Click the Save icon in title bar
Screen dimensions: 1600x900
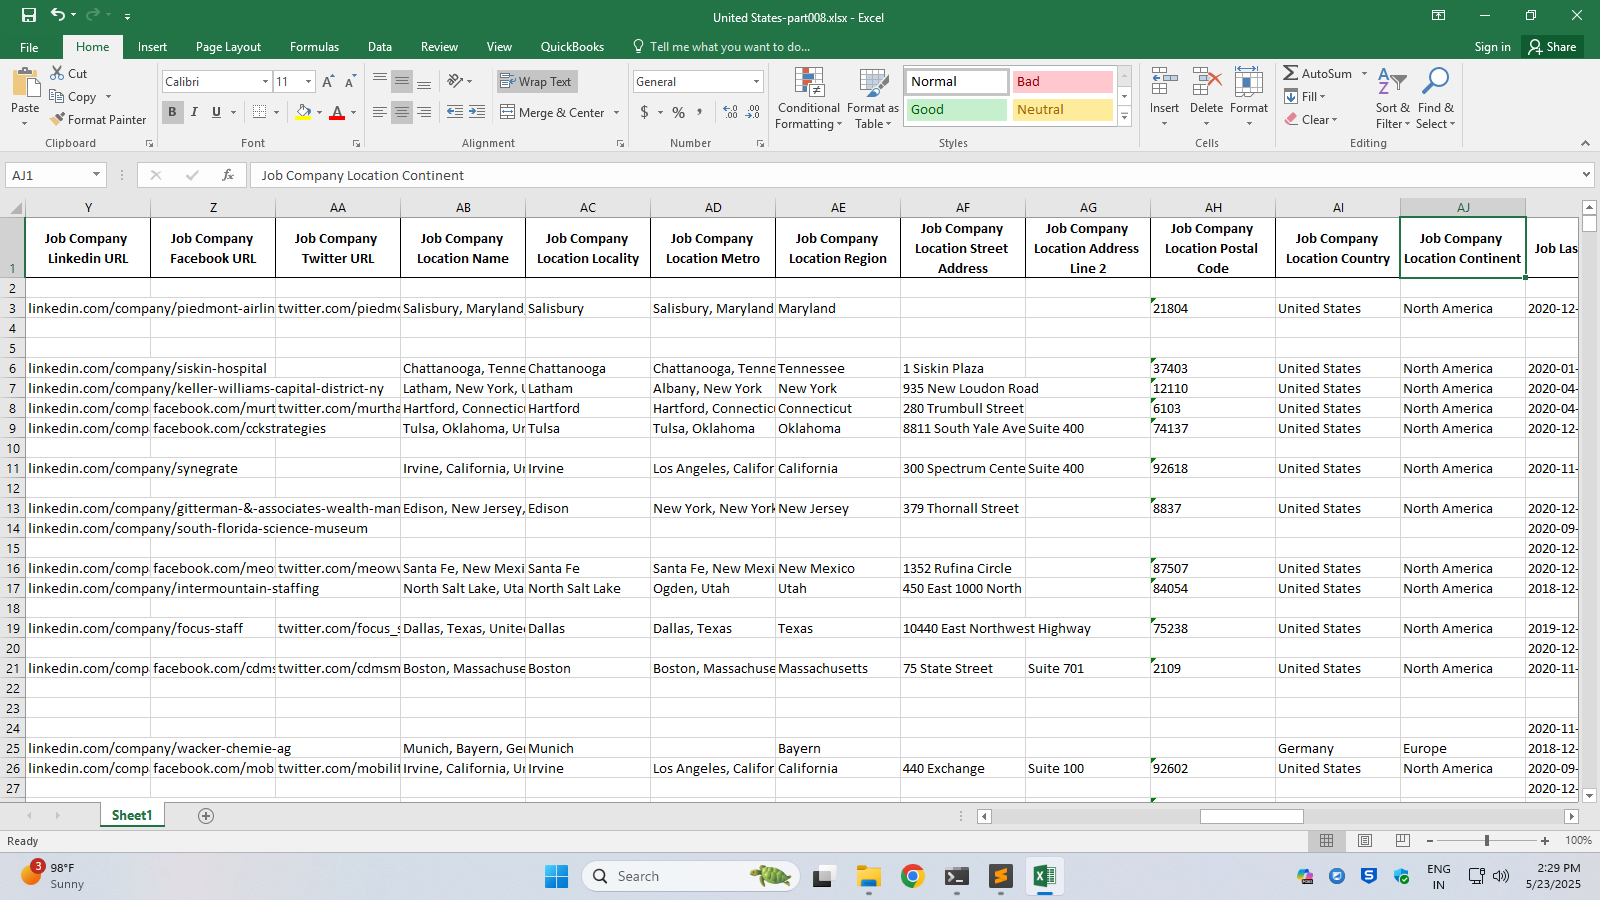(29, 15)
